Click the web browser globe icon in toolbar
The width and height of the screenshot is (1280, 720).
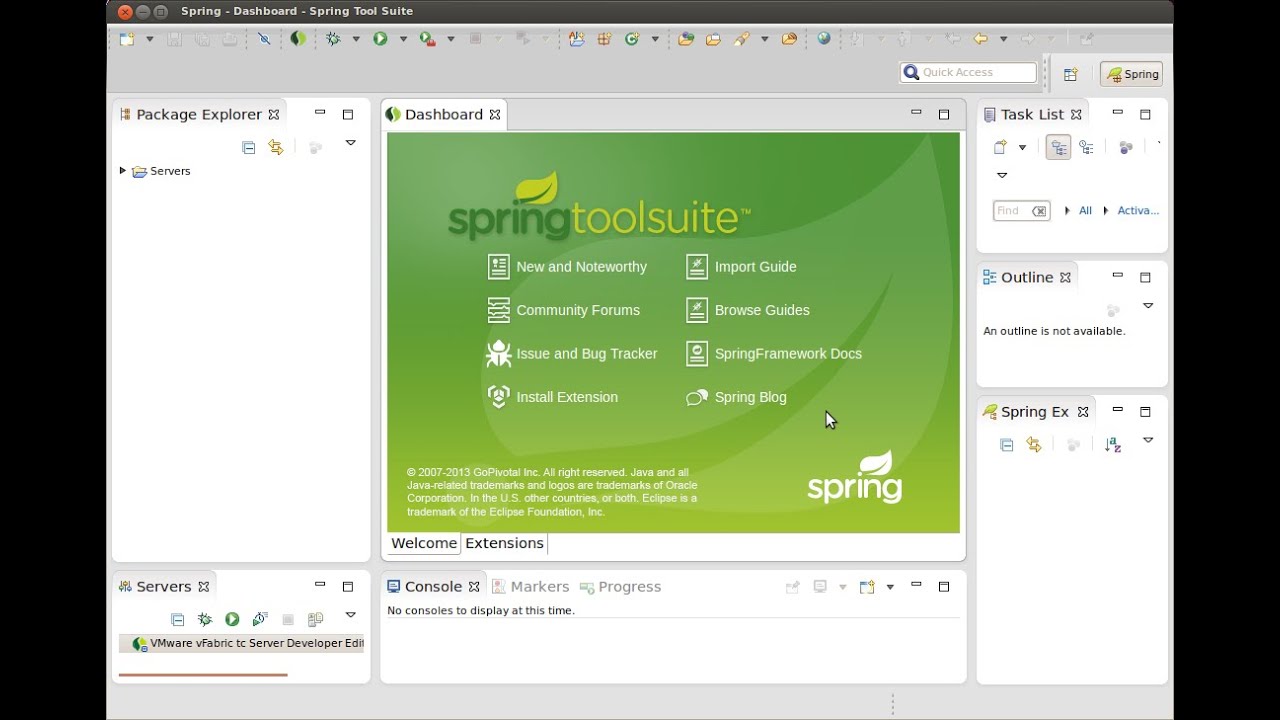824,39
